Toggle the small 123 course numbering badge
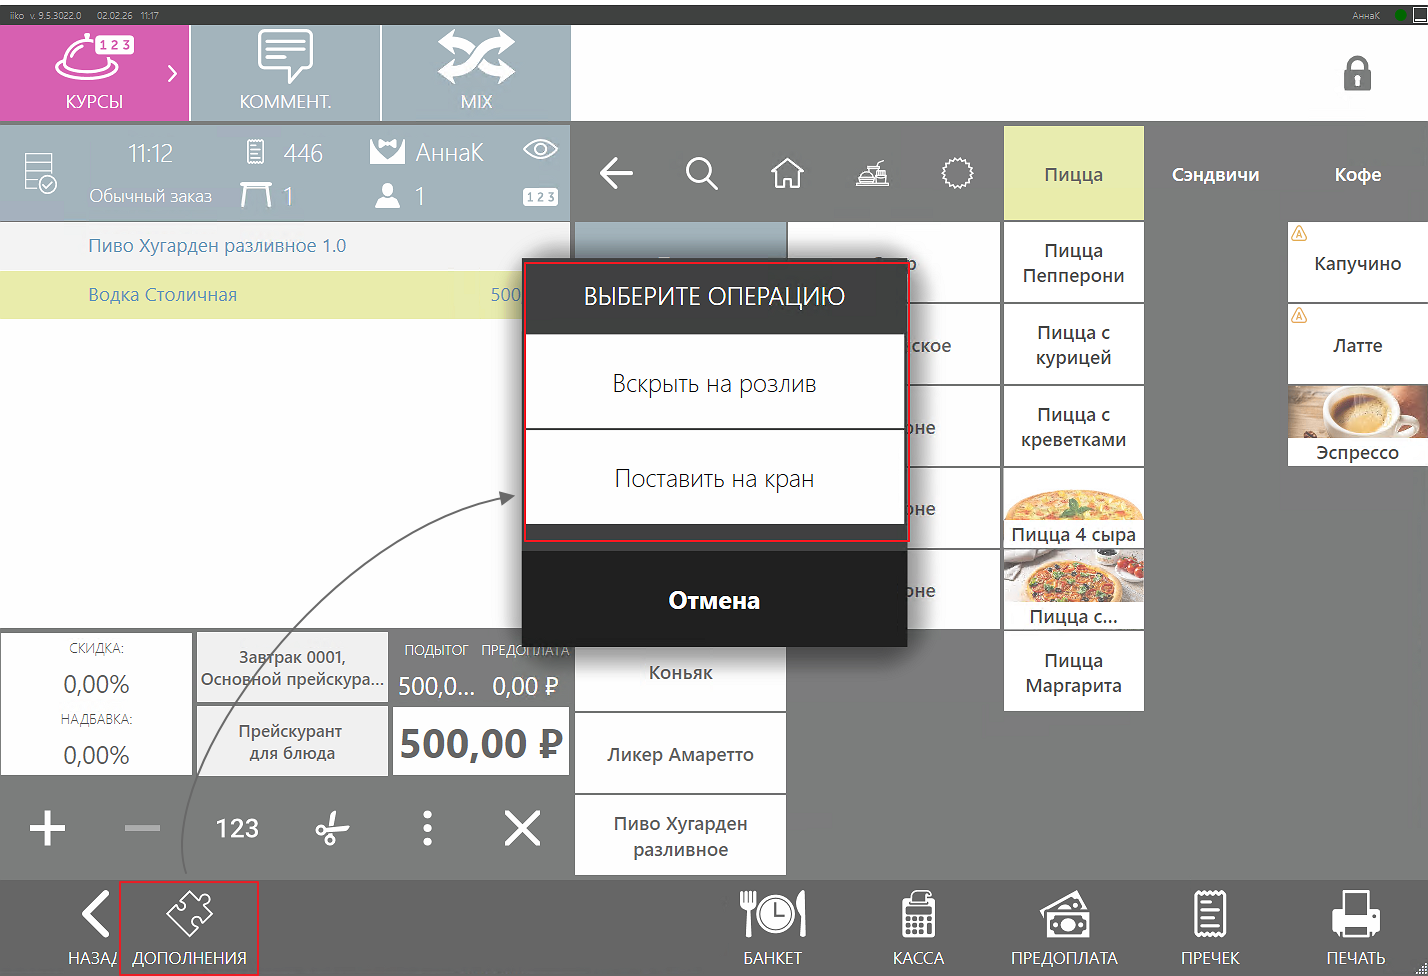This screenshot has width=1428, height=976. point(540,197)
